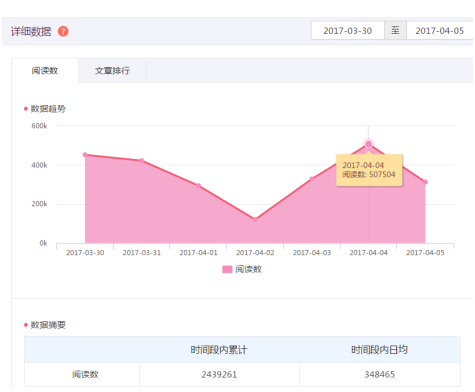
Task: Select the 2017-04-01 data point
Action: point(198,186)
